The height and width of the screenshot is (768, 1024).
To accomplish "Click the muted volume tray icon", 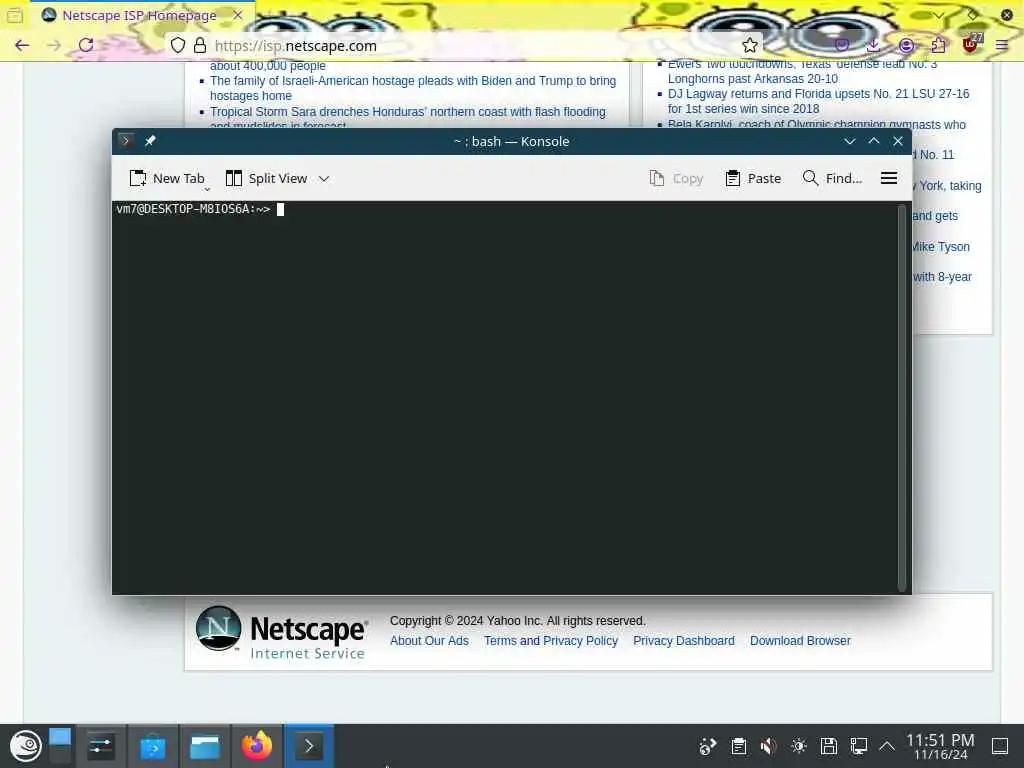I will [769, 746].
